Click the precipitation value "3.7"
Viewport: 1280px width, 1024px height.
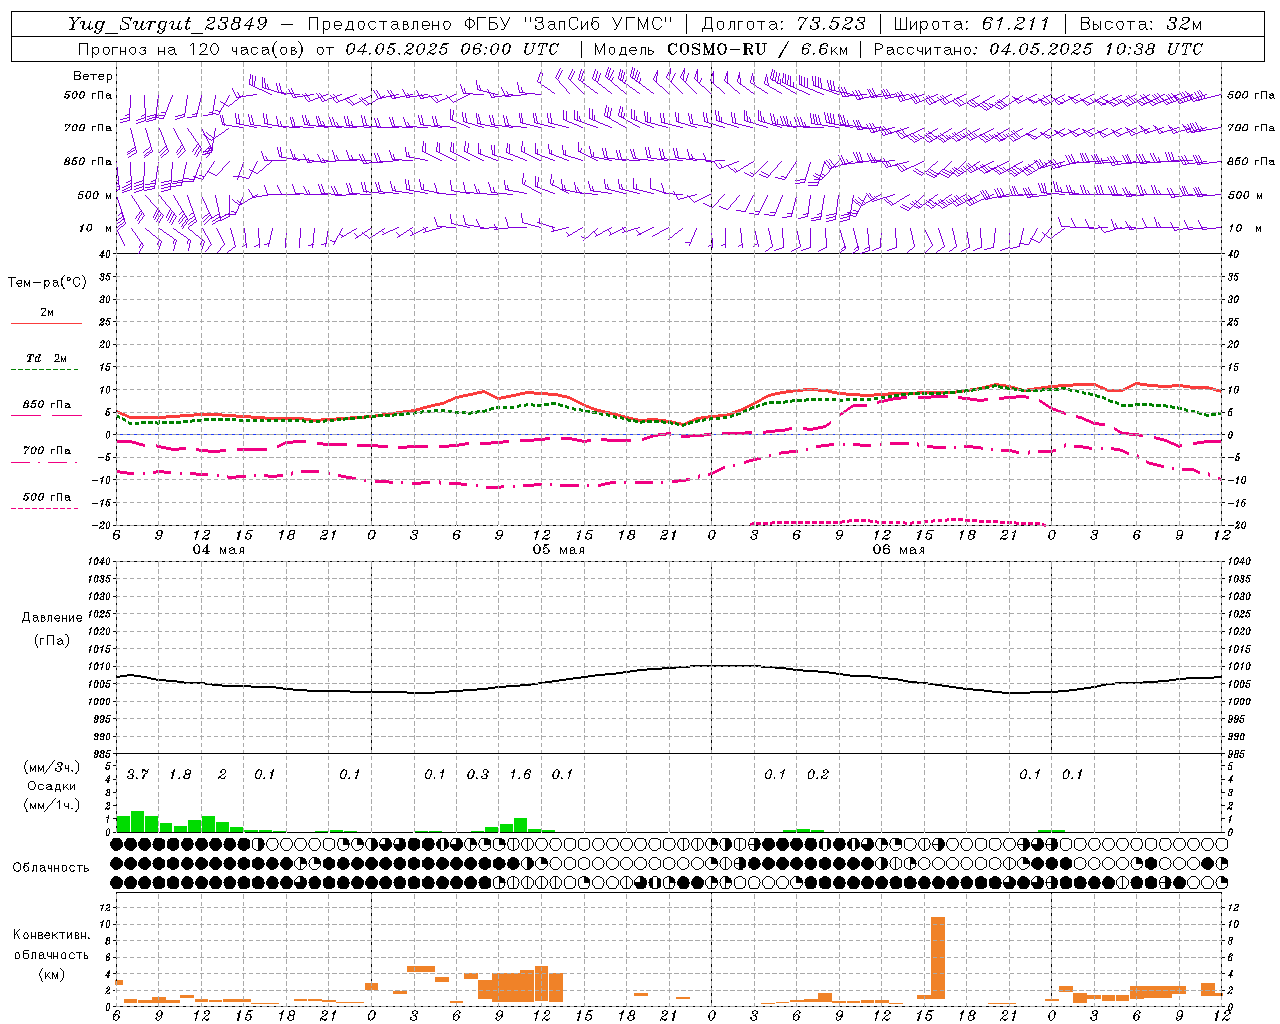tap(138, 774)
